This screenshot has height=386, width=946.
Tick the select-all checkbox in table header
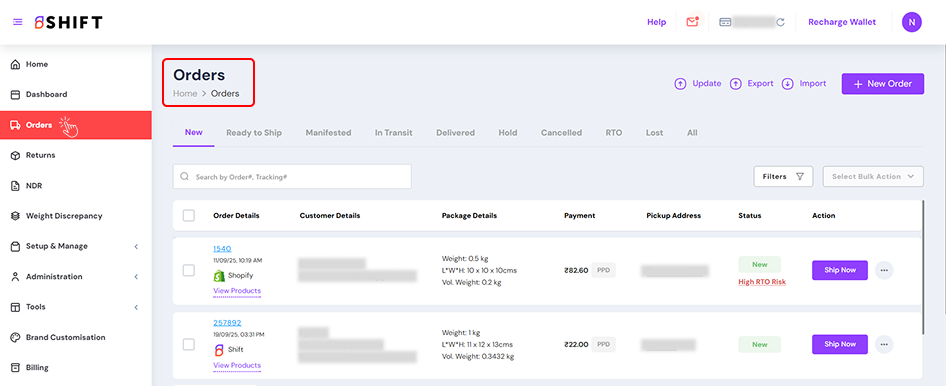click(x=189, y=215)
